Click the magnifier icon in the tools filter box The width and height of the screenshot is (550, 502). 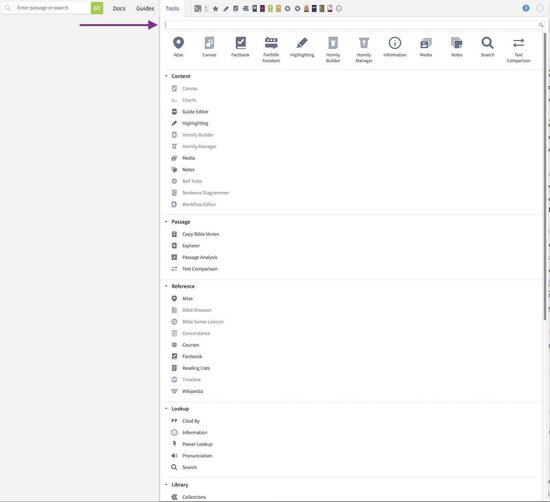541,25
